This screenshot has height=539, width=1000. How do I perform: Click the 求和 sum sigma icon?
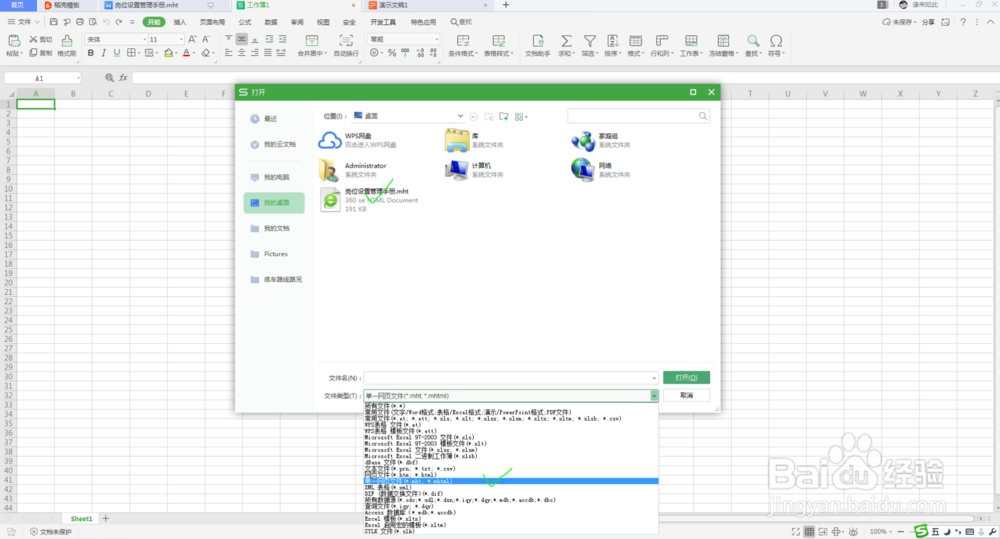click(x=566, y=41)
